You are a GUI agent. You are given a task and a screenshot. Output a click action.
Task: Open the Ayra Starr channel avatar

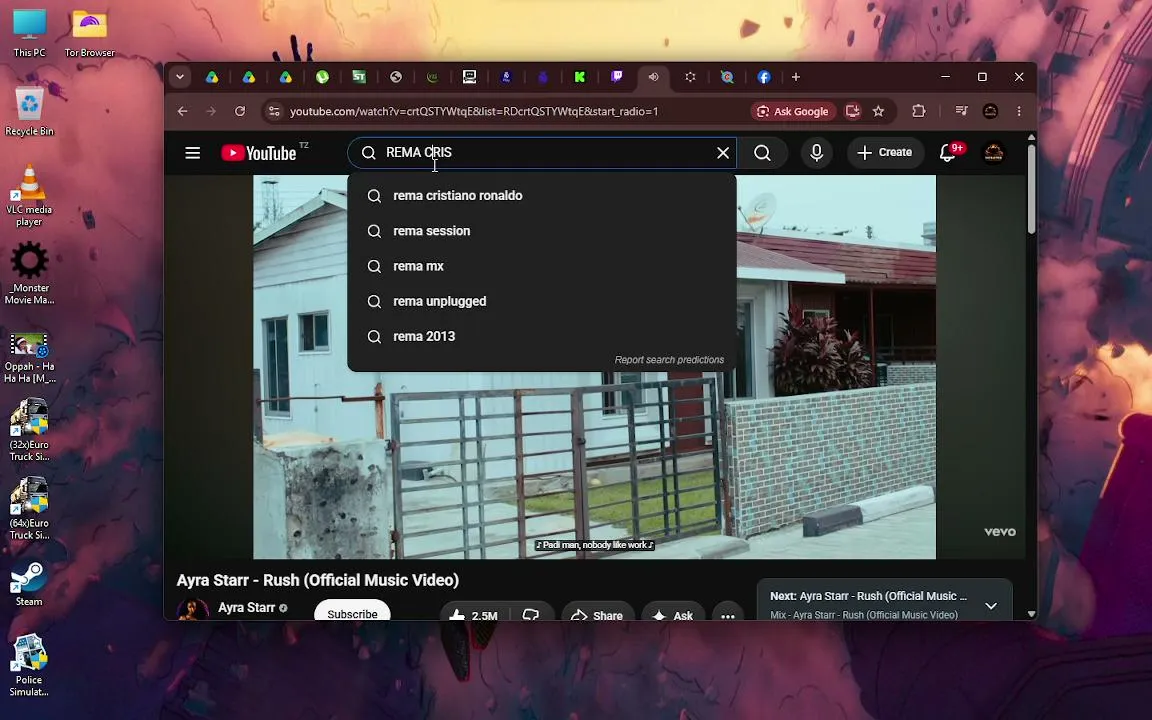(192, 610)
